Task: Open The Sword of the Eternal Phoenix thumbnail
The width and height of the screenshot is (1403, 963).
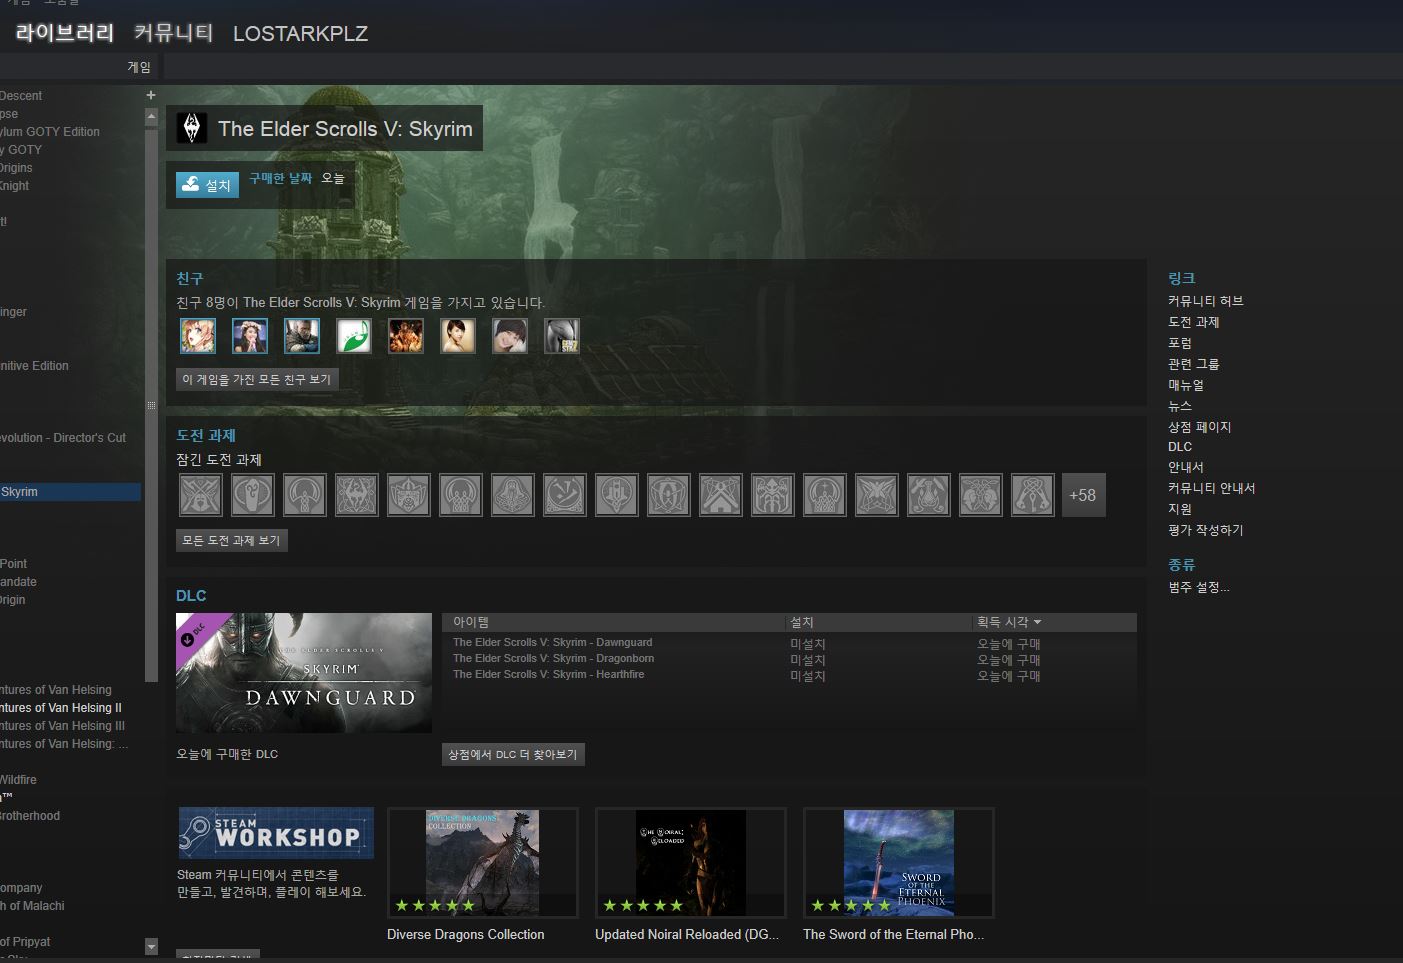Action: click(899, 863)
